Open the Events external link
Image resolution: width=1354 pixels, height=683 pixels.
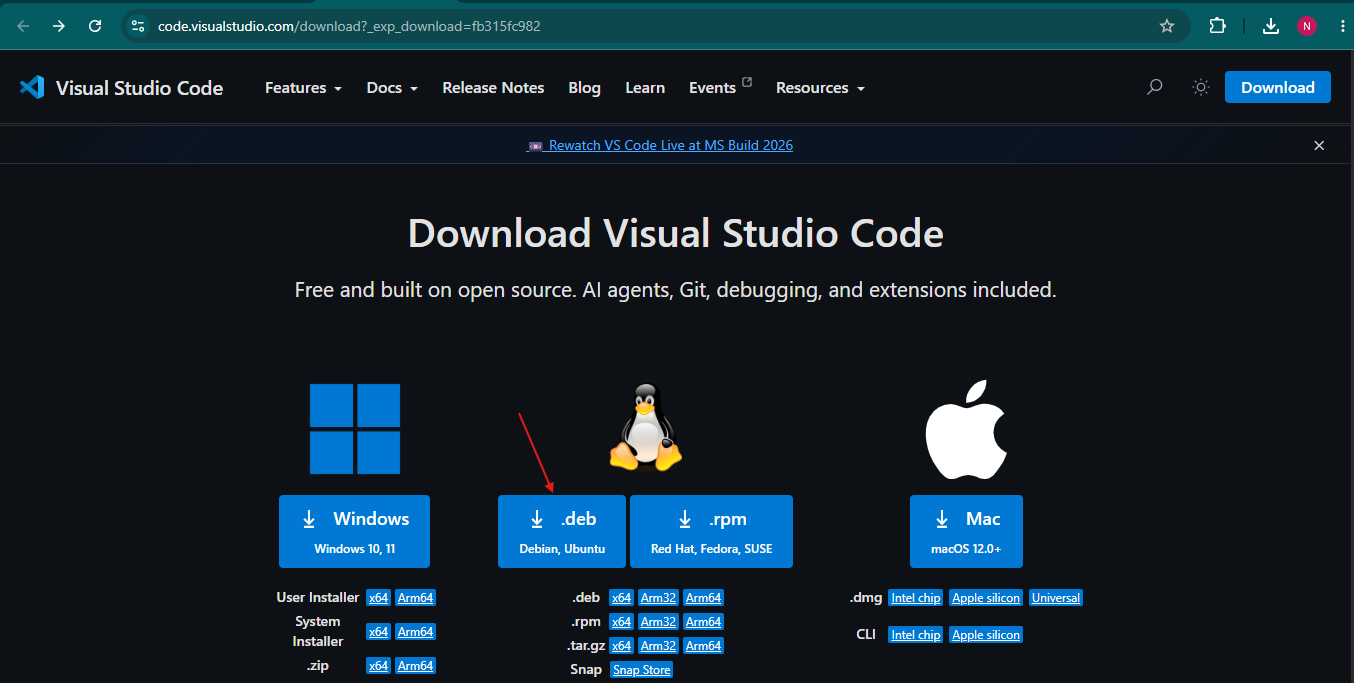720,88
